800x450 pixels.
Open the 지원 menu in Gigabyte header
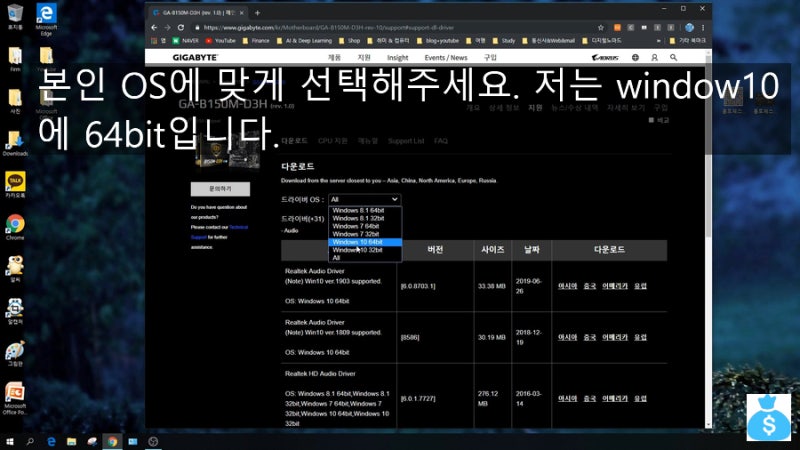pos(364,58)
